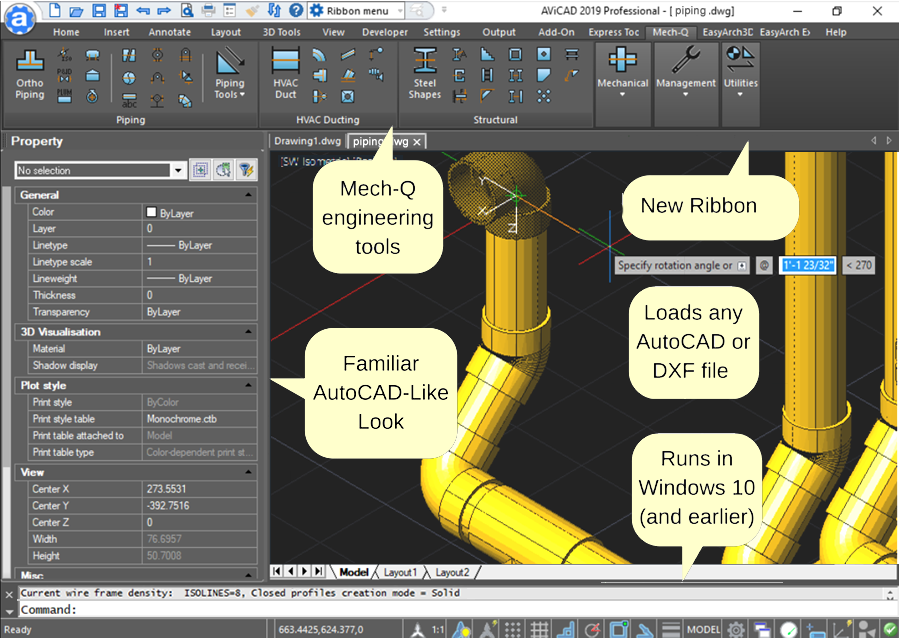Select the steel channel 'C' shape icon
This screenshot has height=643, width=903.
[460, 75]
